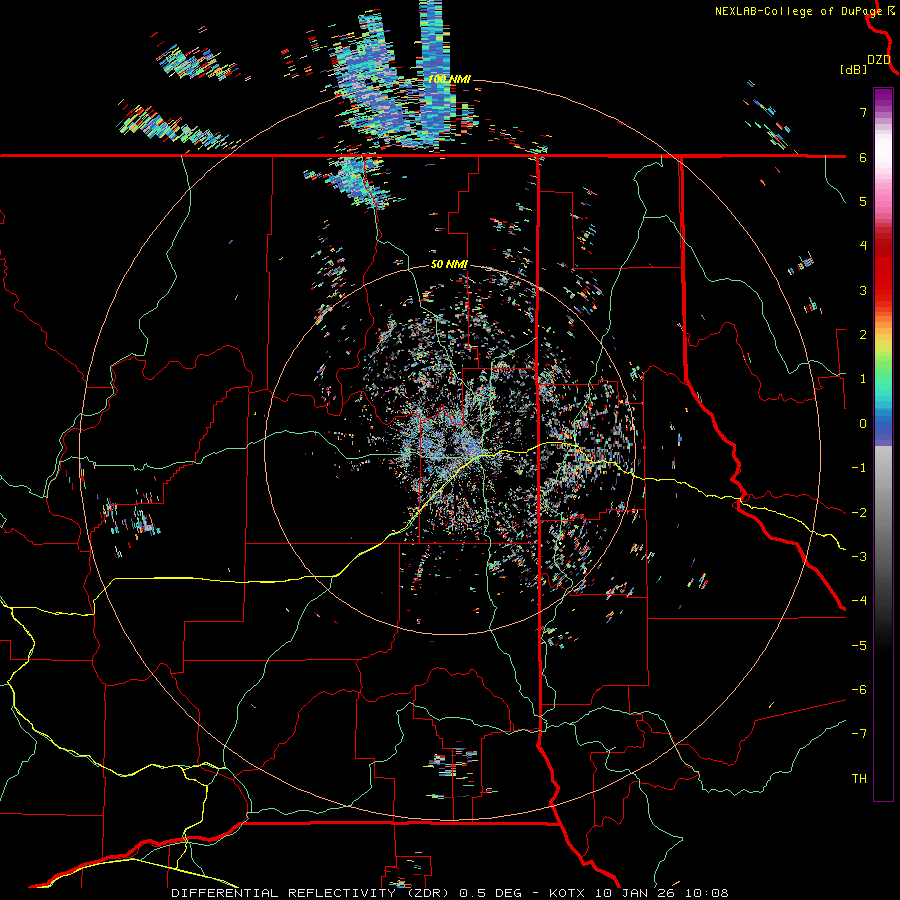Click the -5 value on color scale
The height and width of the screenshot is (900, 900).
pos(859,646)
